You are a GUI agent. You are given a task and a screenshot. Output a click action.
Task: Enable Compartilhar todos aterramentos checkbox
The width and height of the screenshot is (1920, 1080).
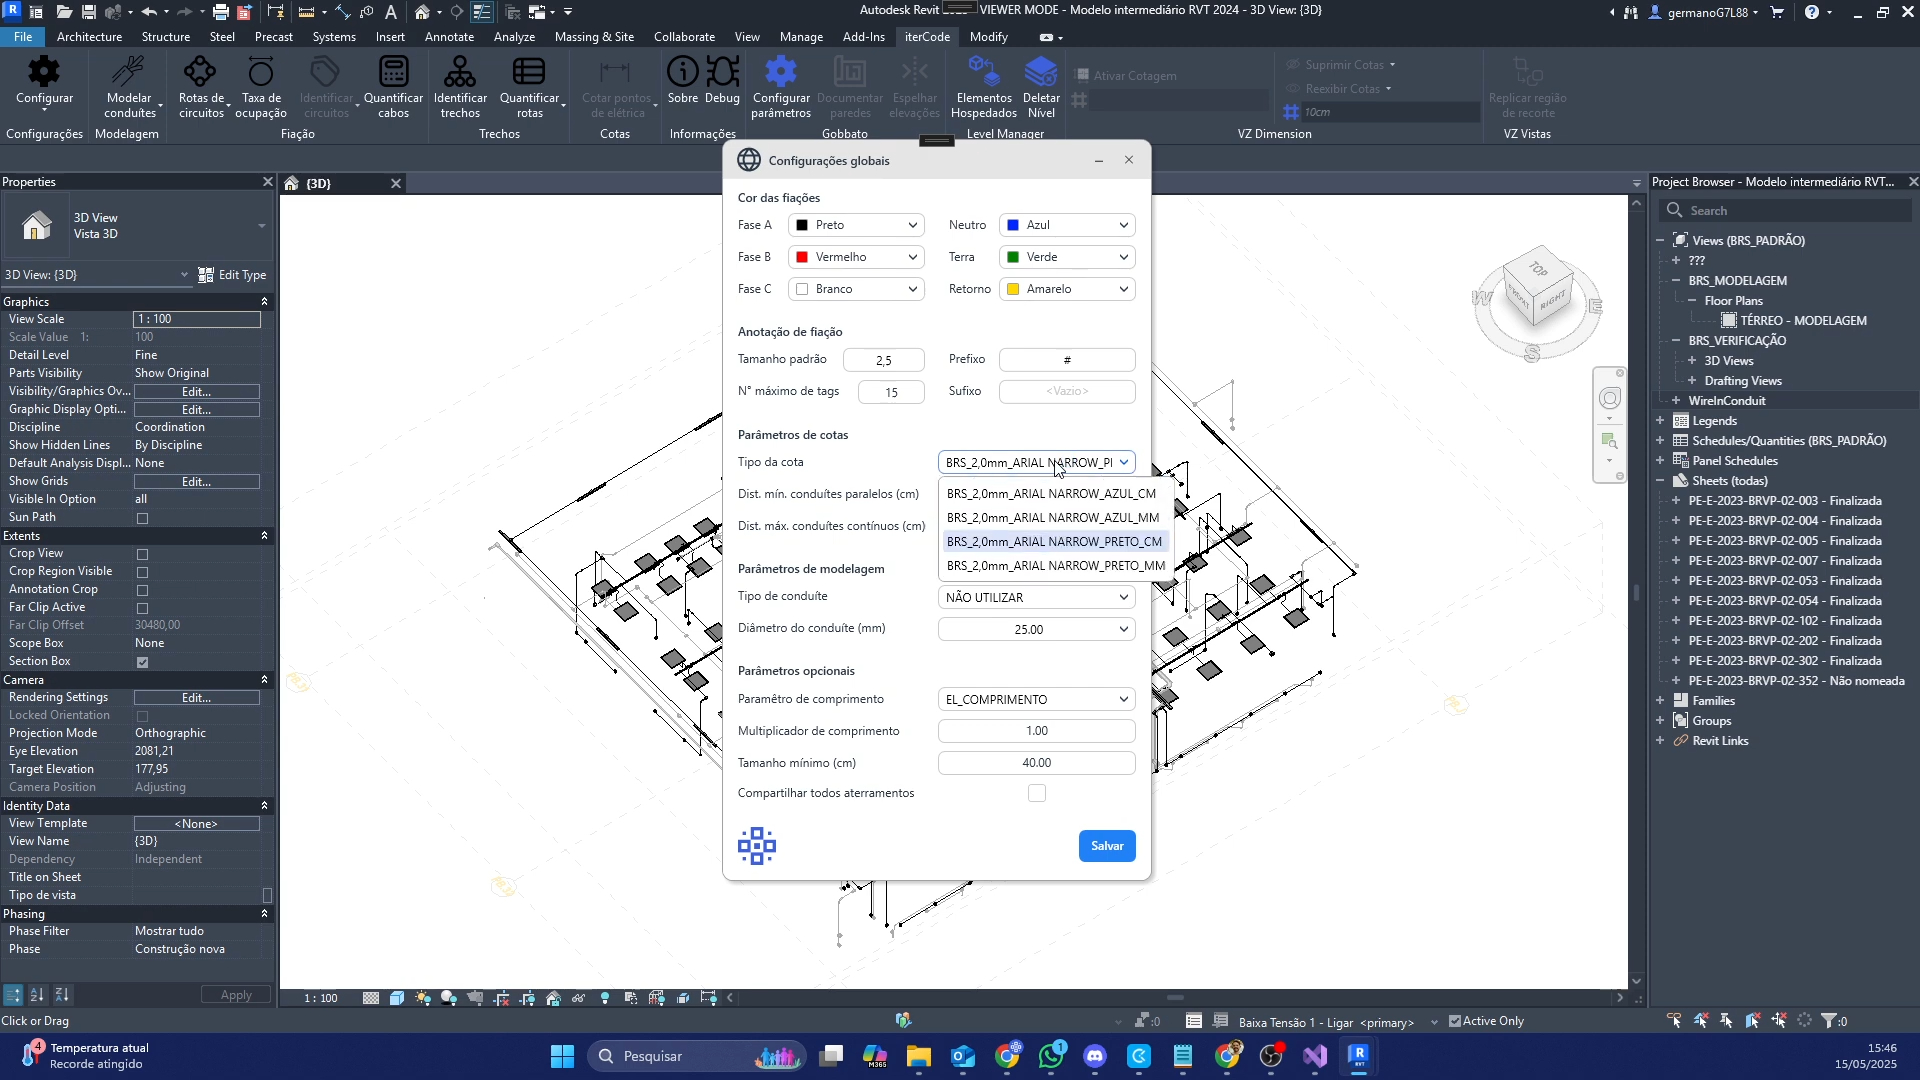point(1037,793)
